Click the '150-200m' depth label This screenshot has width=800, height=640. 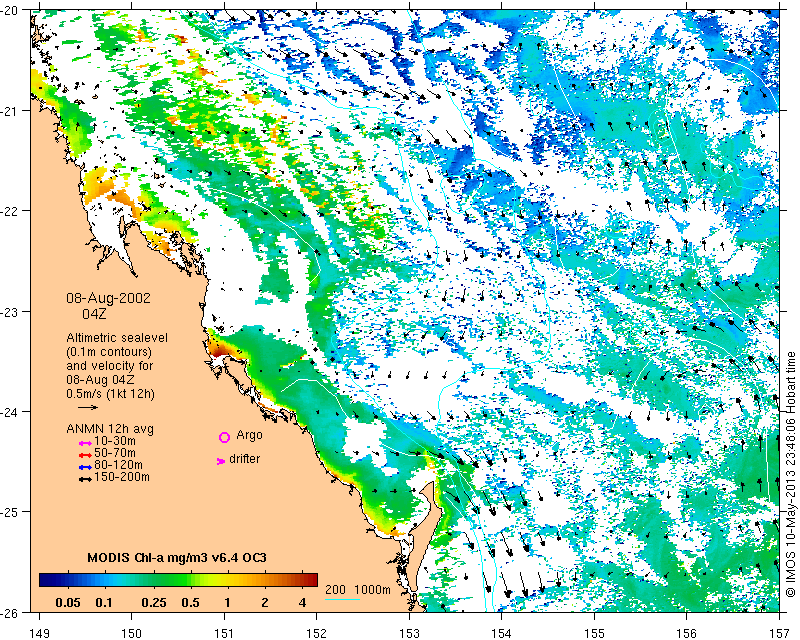coord(122,477)
